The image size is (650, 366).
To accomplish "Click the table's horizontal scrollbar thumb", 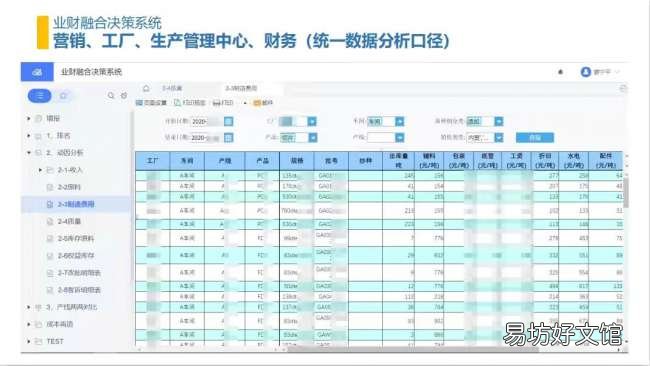I will [x=412, y=350].
